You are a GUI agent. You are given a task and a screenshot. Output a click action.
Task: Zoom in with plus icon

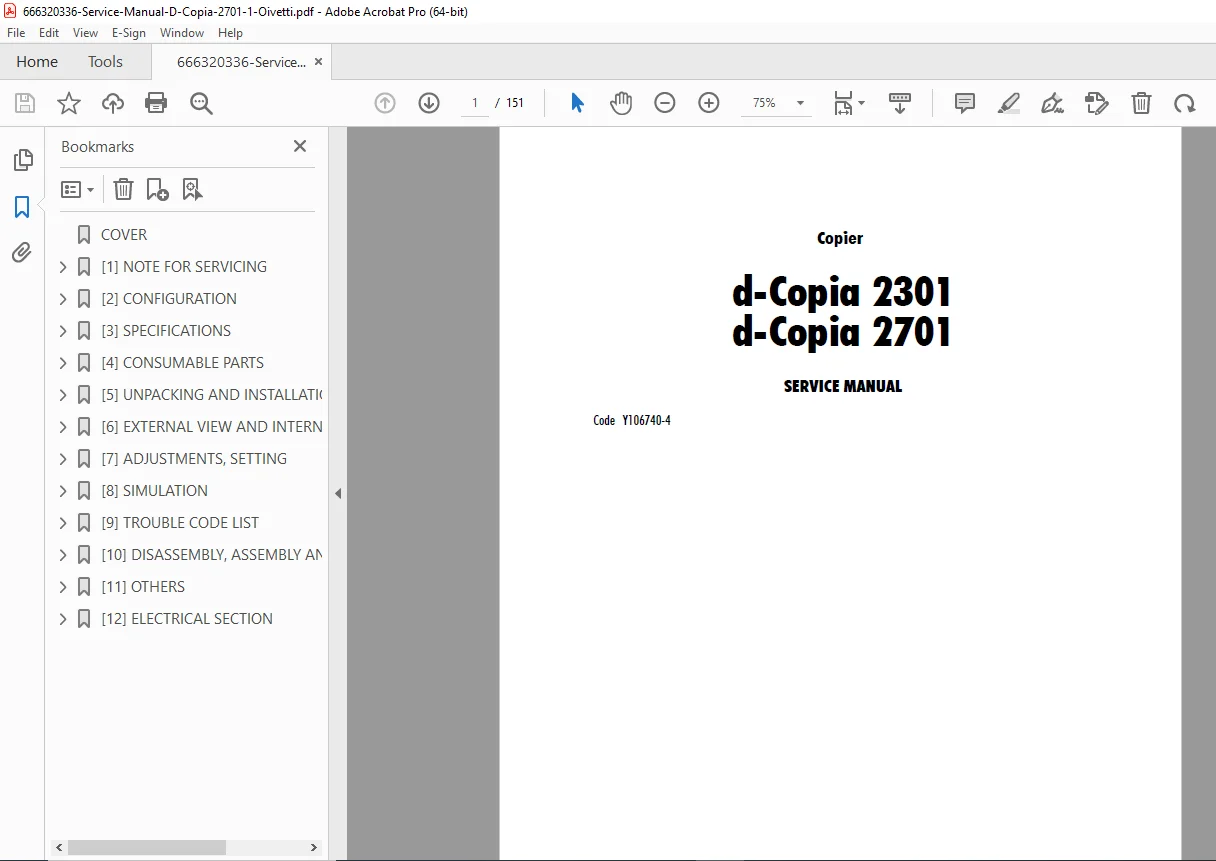709,103
